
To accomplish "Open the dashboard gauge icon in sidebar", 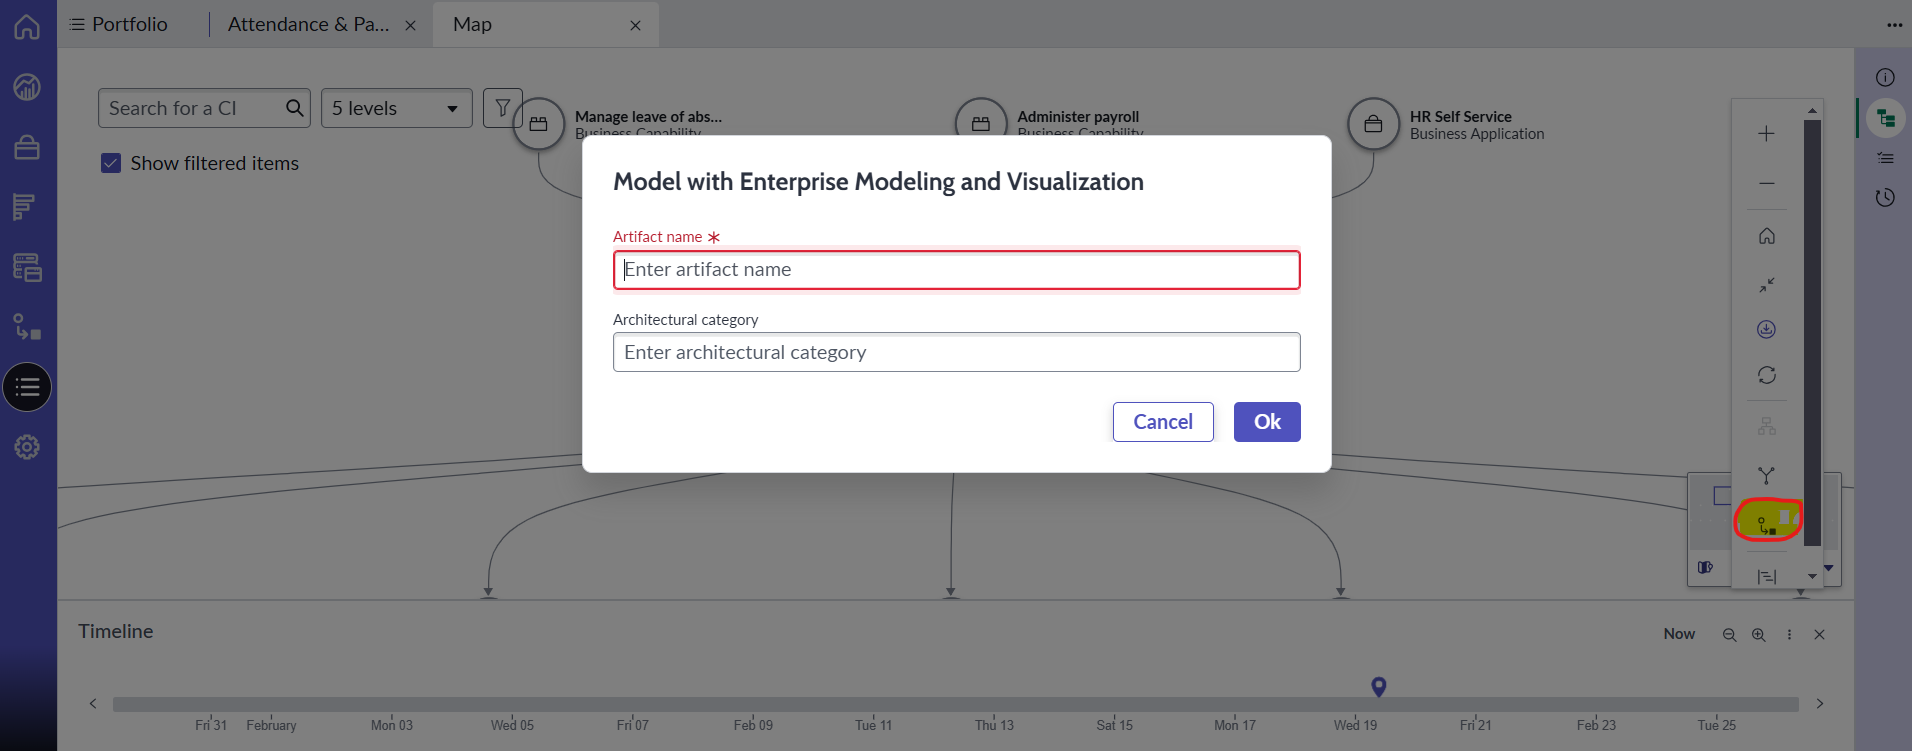I will click(x=27, y=87).
